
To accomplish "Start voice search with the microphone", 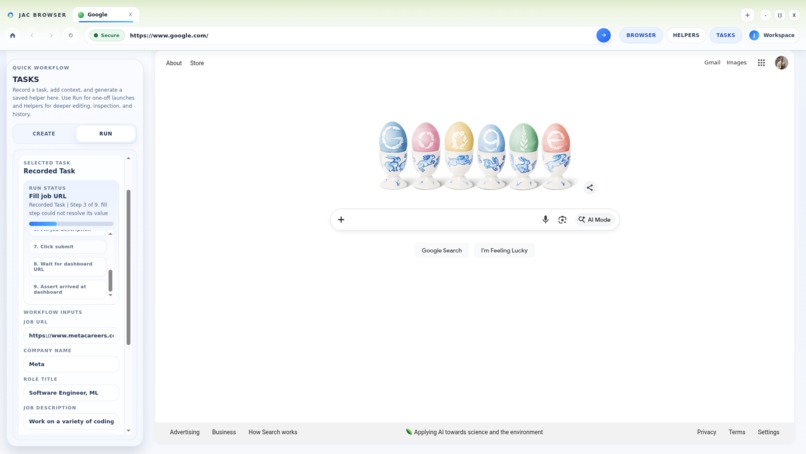I will click(x=545, y=220).
